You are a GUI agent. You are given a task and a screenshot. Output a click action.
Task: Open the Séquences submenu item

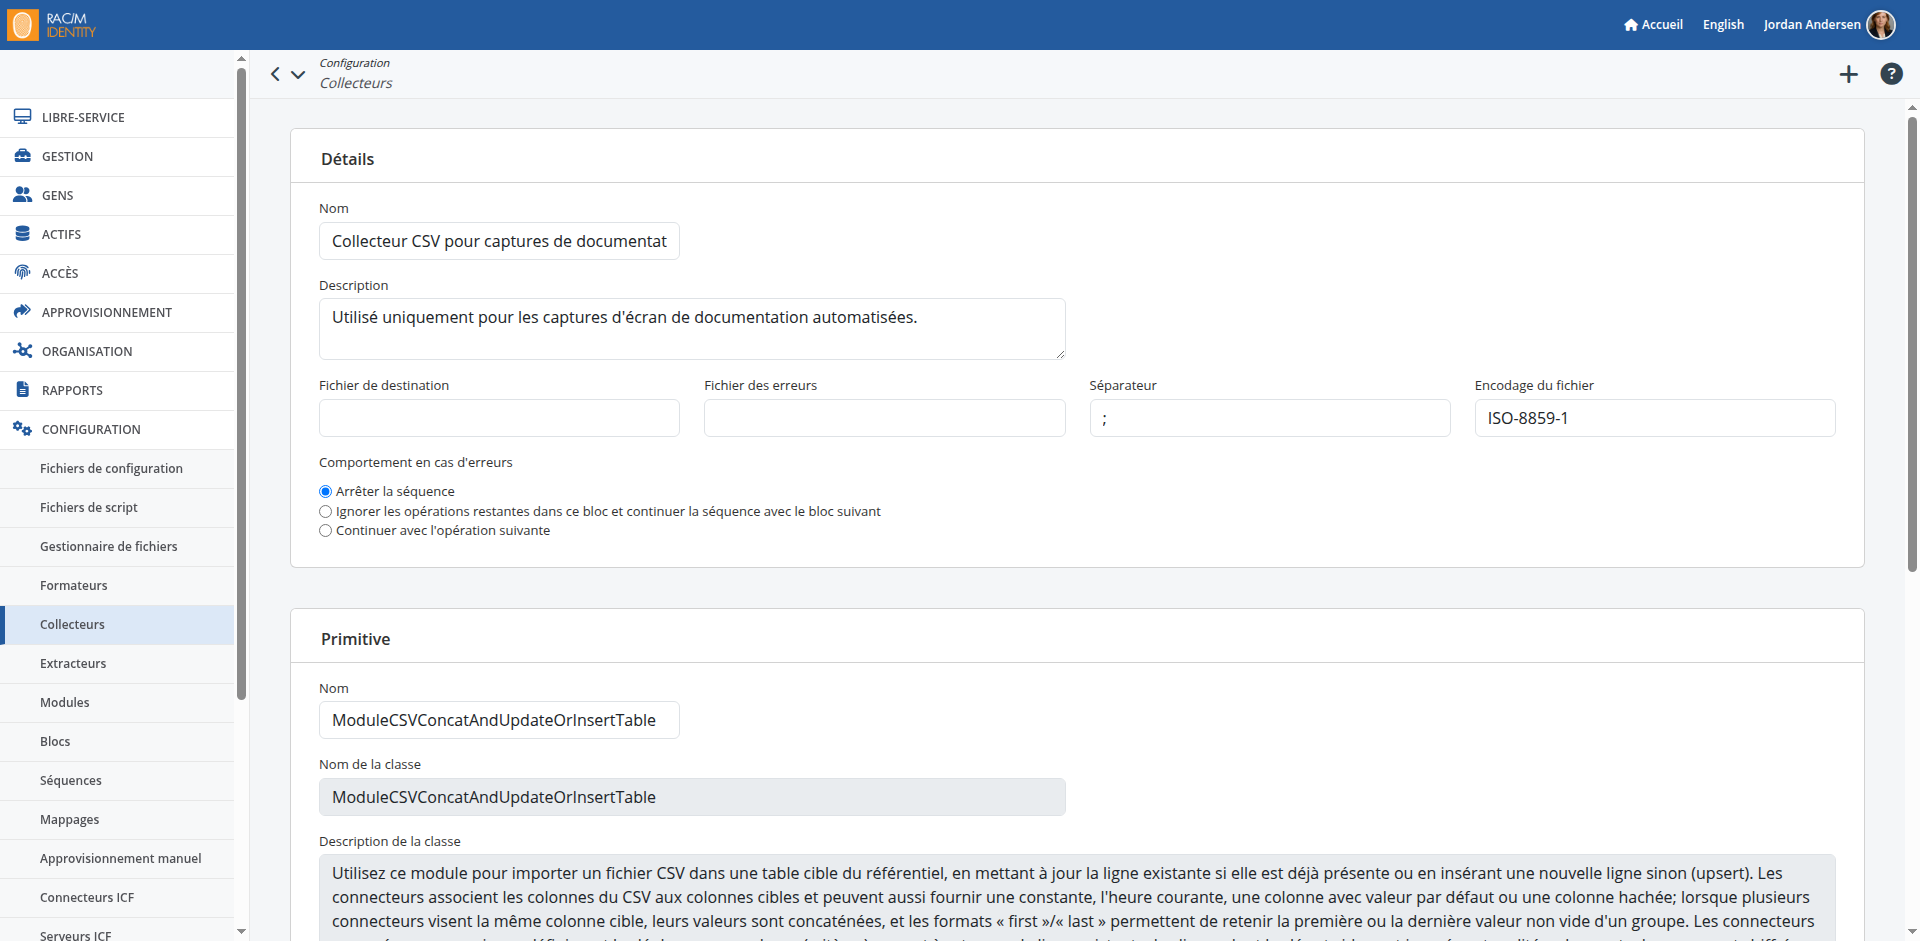coord(117,781)
